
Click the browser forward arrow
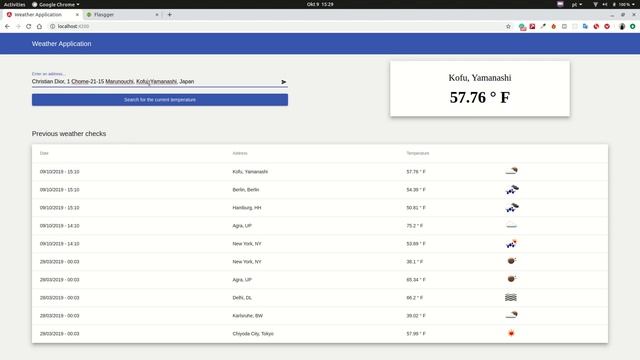[x=18, y=26]
